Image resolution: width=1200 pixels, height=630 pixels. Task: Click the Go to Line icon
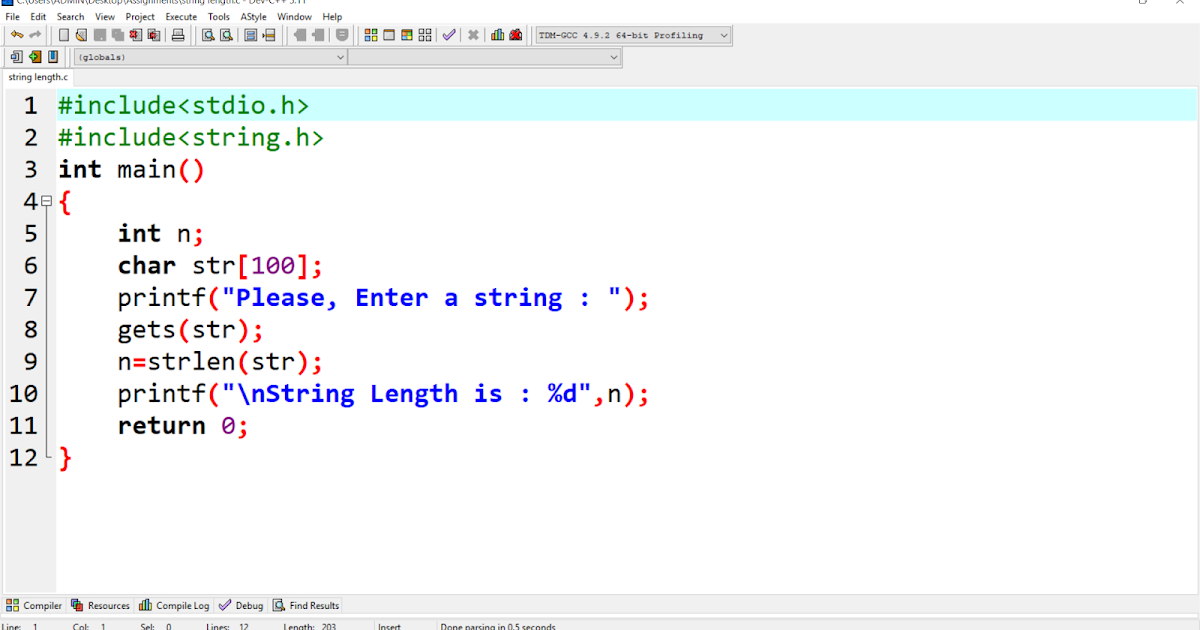tap(268, 35)
